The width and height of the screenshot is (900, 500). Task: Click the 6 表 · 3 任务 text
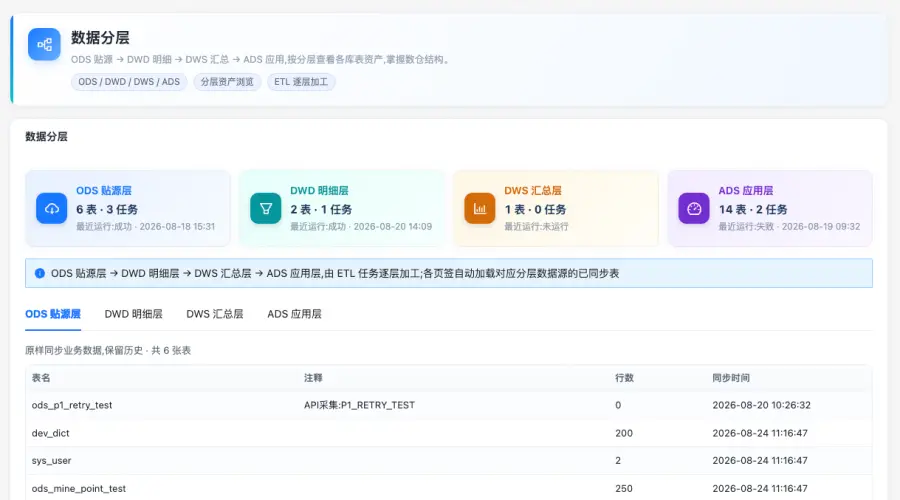click(107, 210)
